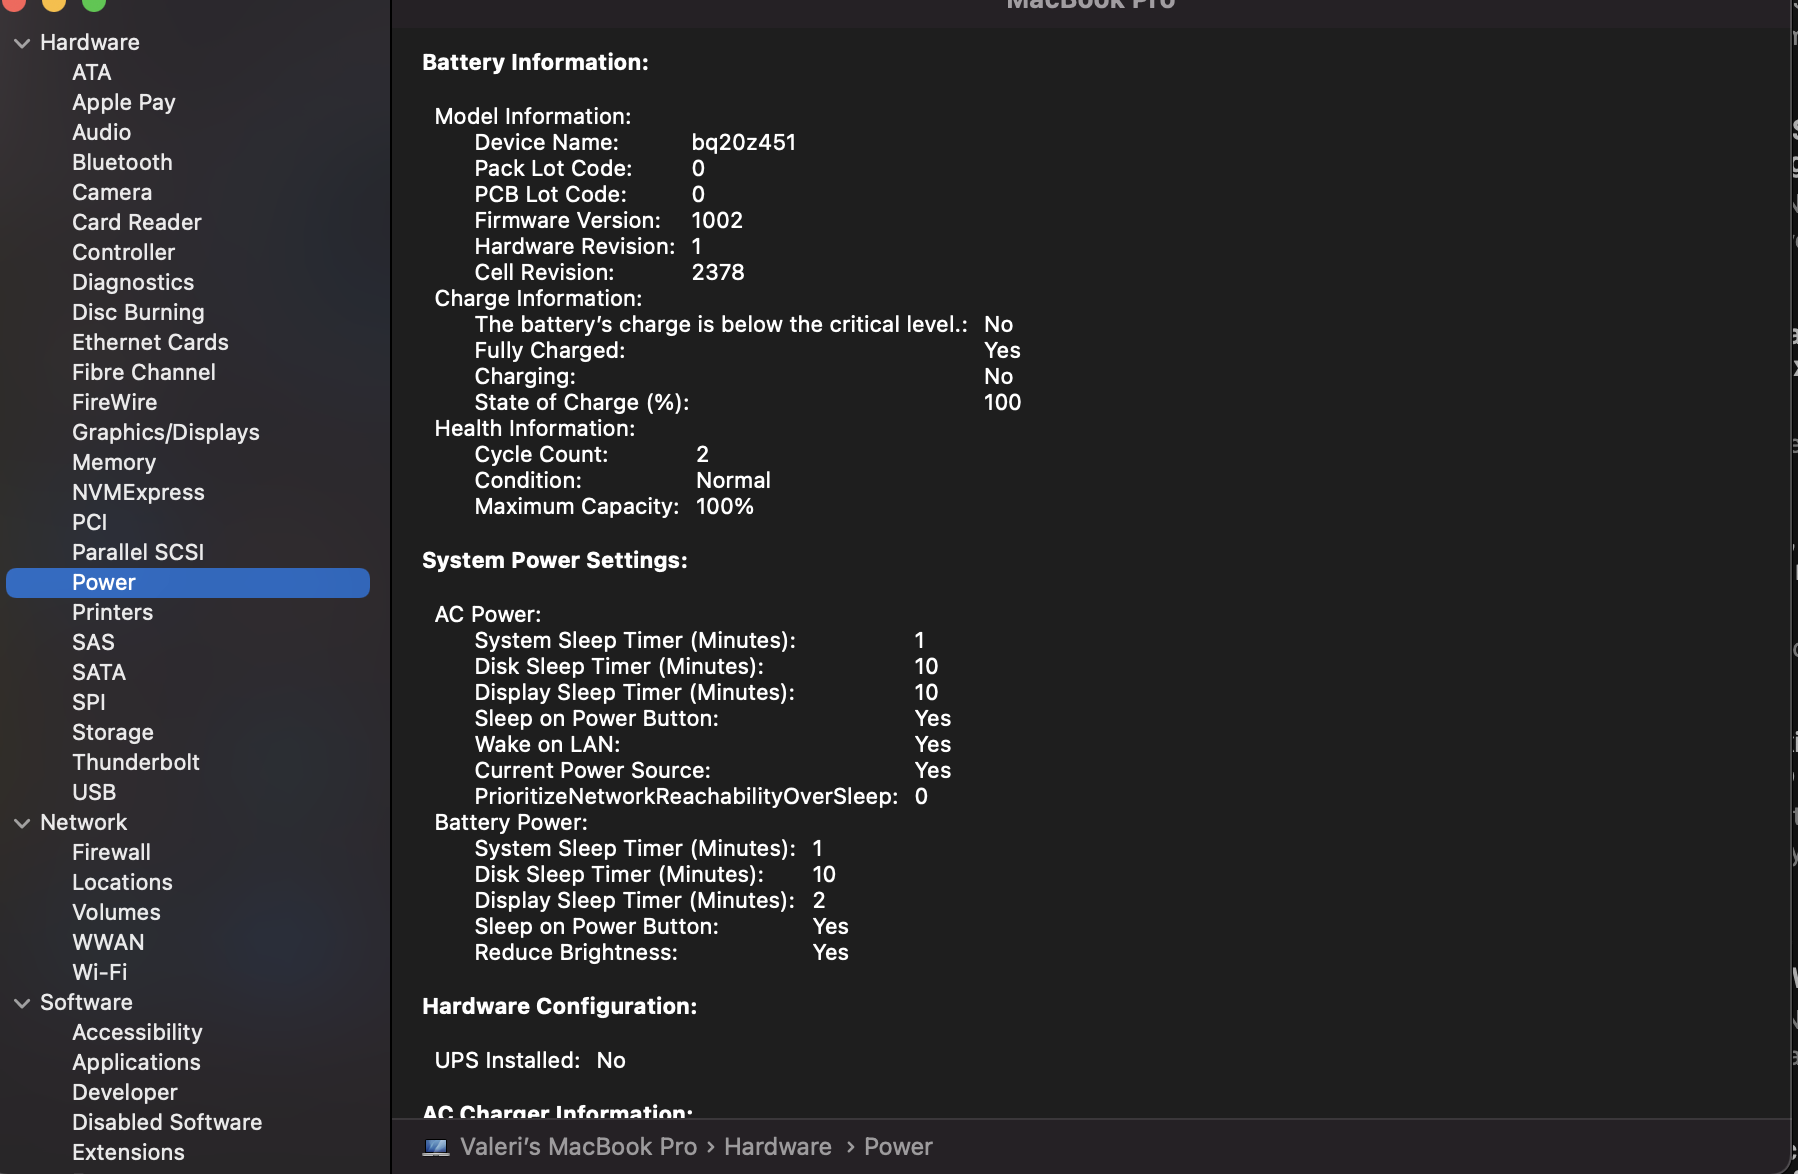Collapse the Network section chevron
Screen dimensions: 1798x1174
click(x=22, y=823)
